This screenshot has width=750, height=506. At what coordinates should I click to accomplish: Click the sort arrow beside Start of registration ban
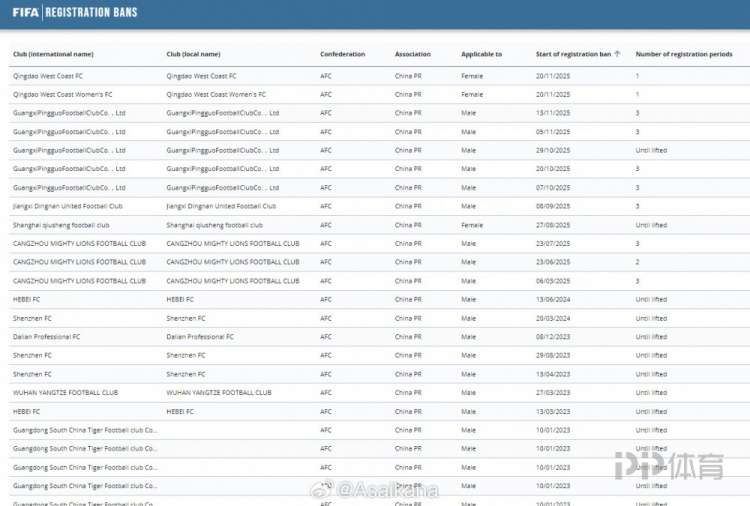617,54
